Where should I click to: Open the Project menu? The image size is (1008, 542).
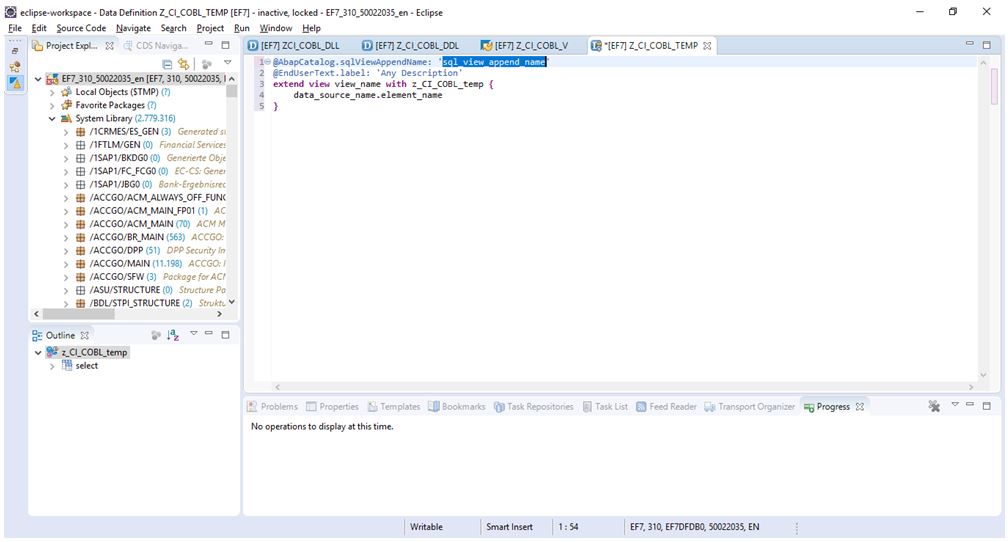click(x=210, y=28)
